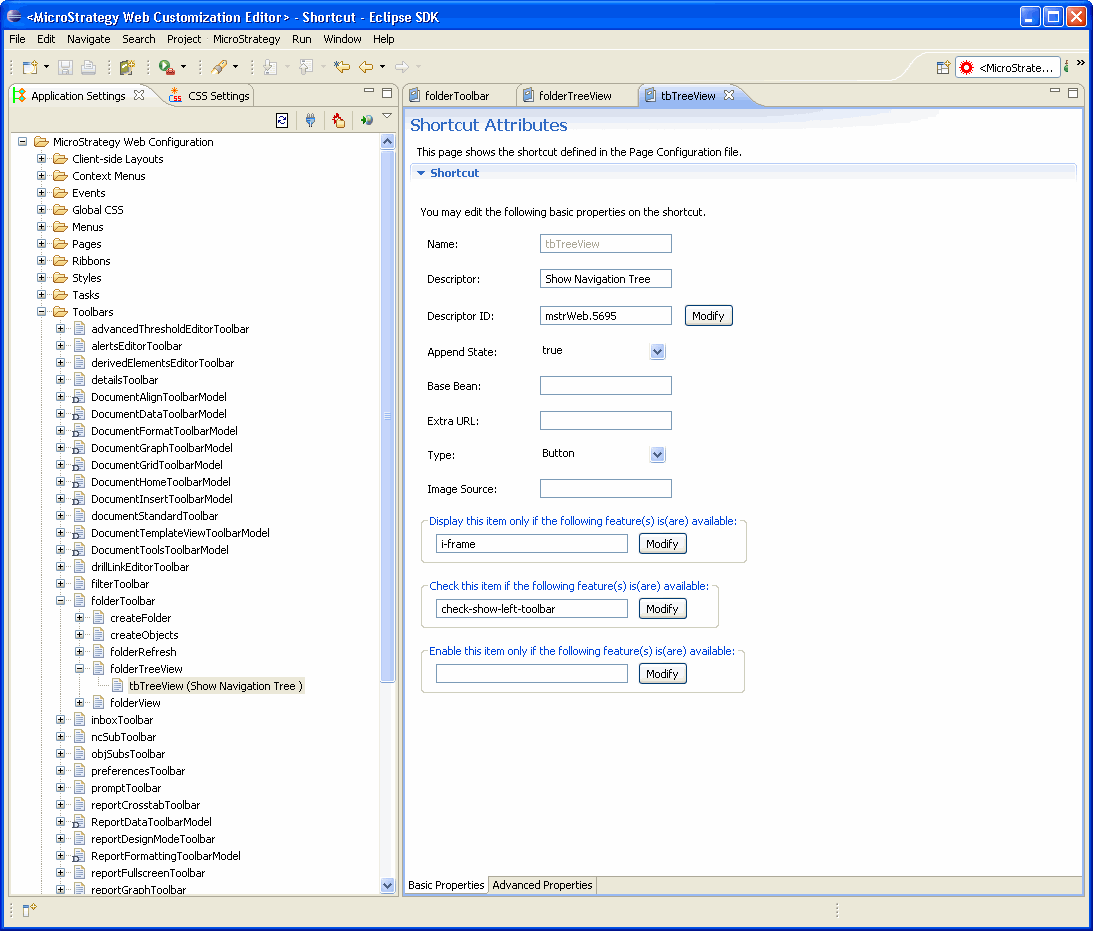Click the flashlight Search toolbar icon
The image size is (1093, 931).
[x=219, y=67]
